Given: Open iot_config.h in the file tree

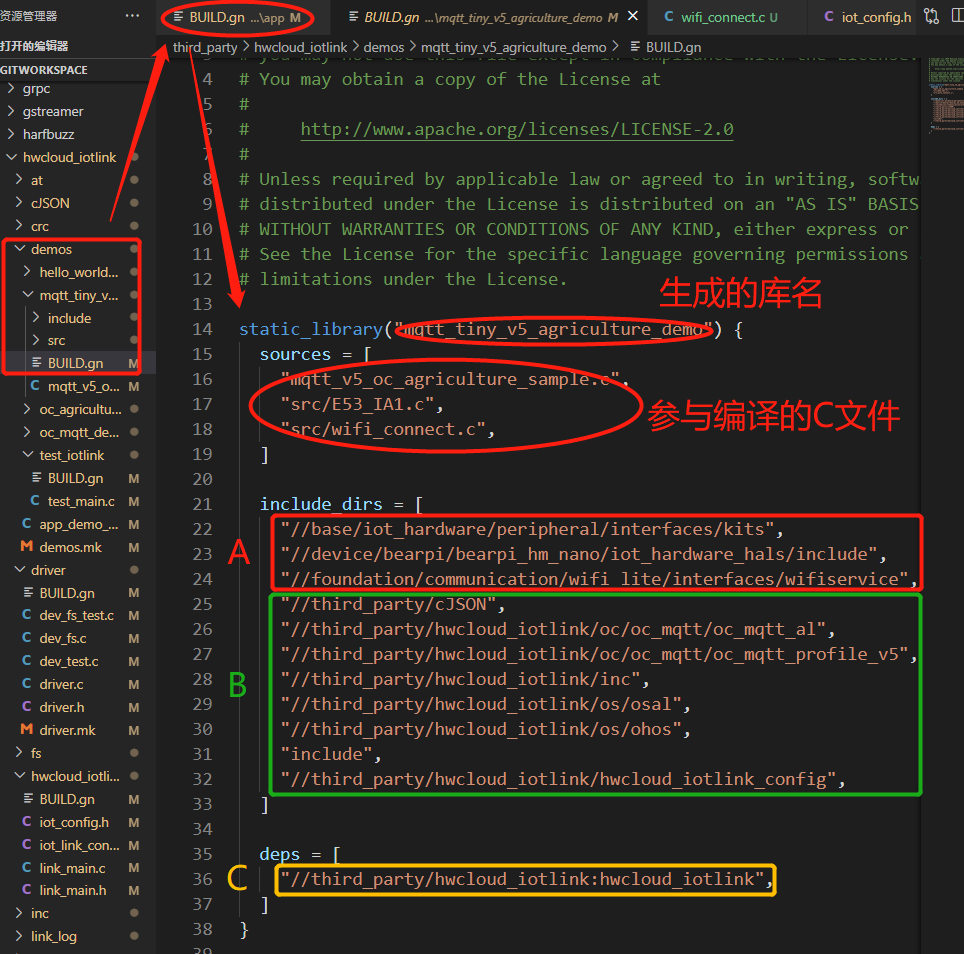Looking at the screenshot, I should [77, 822].
